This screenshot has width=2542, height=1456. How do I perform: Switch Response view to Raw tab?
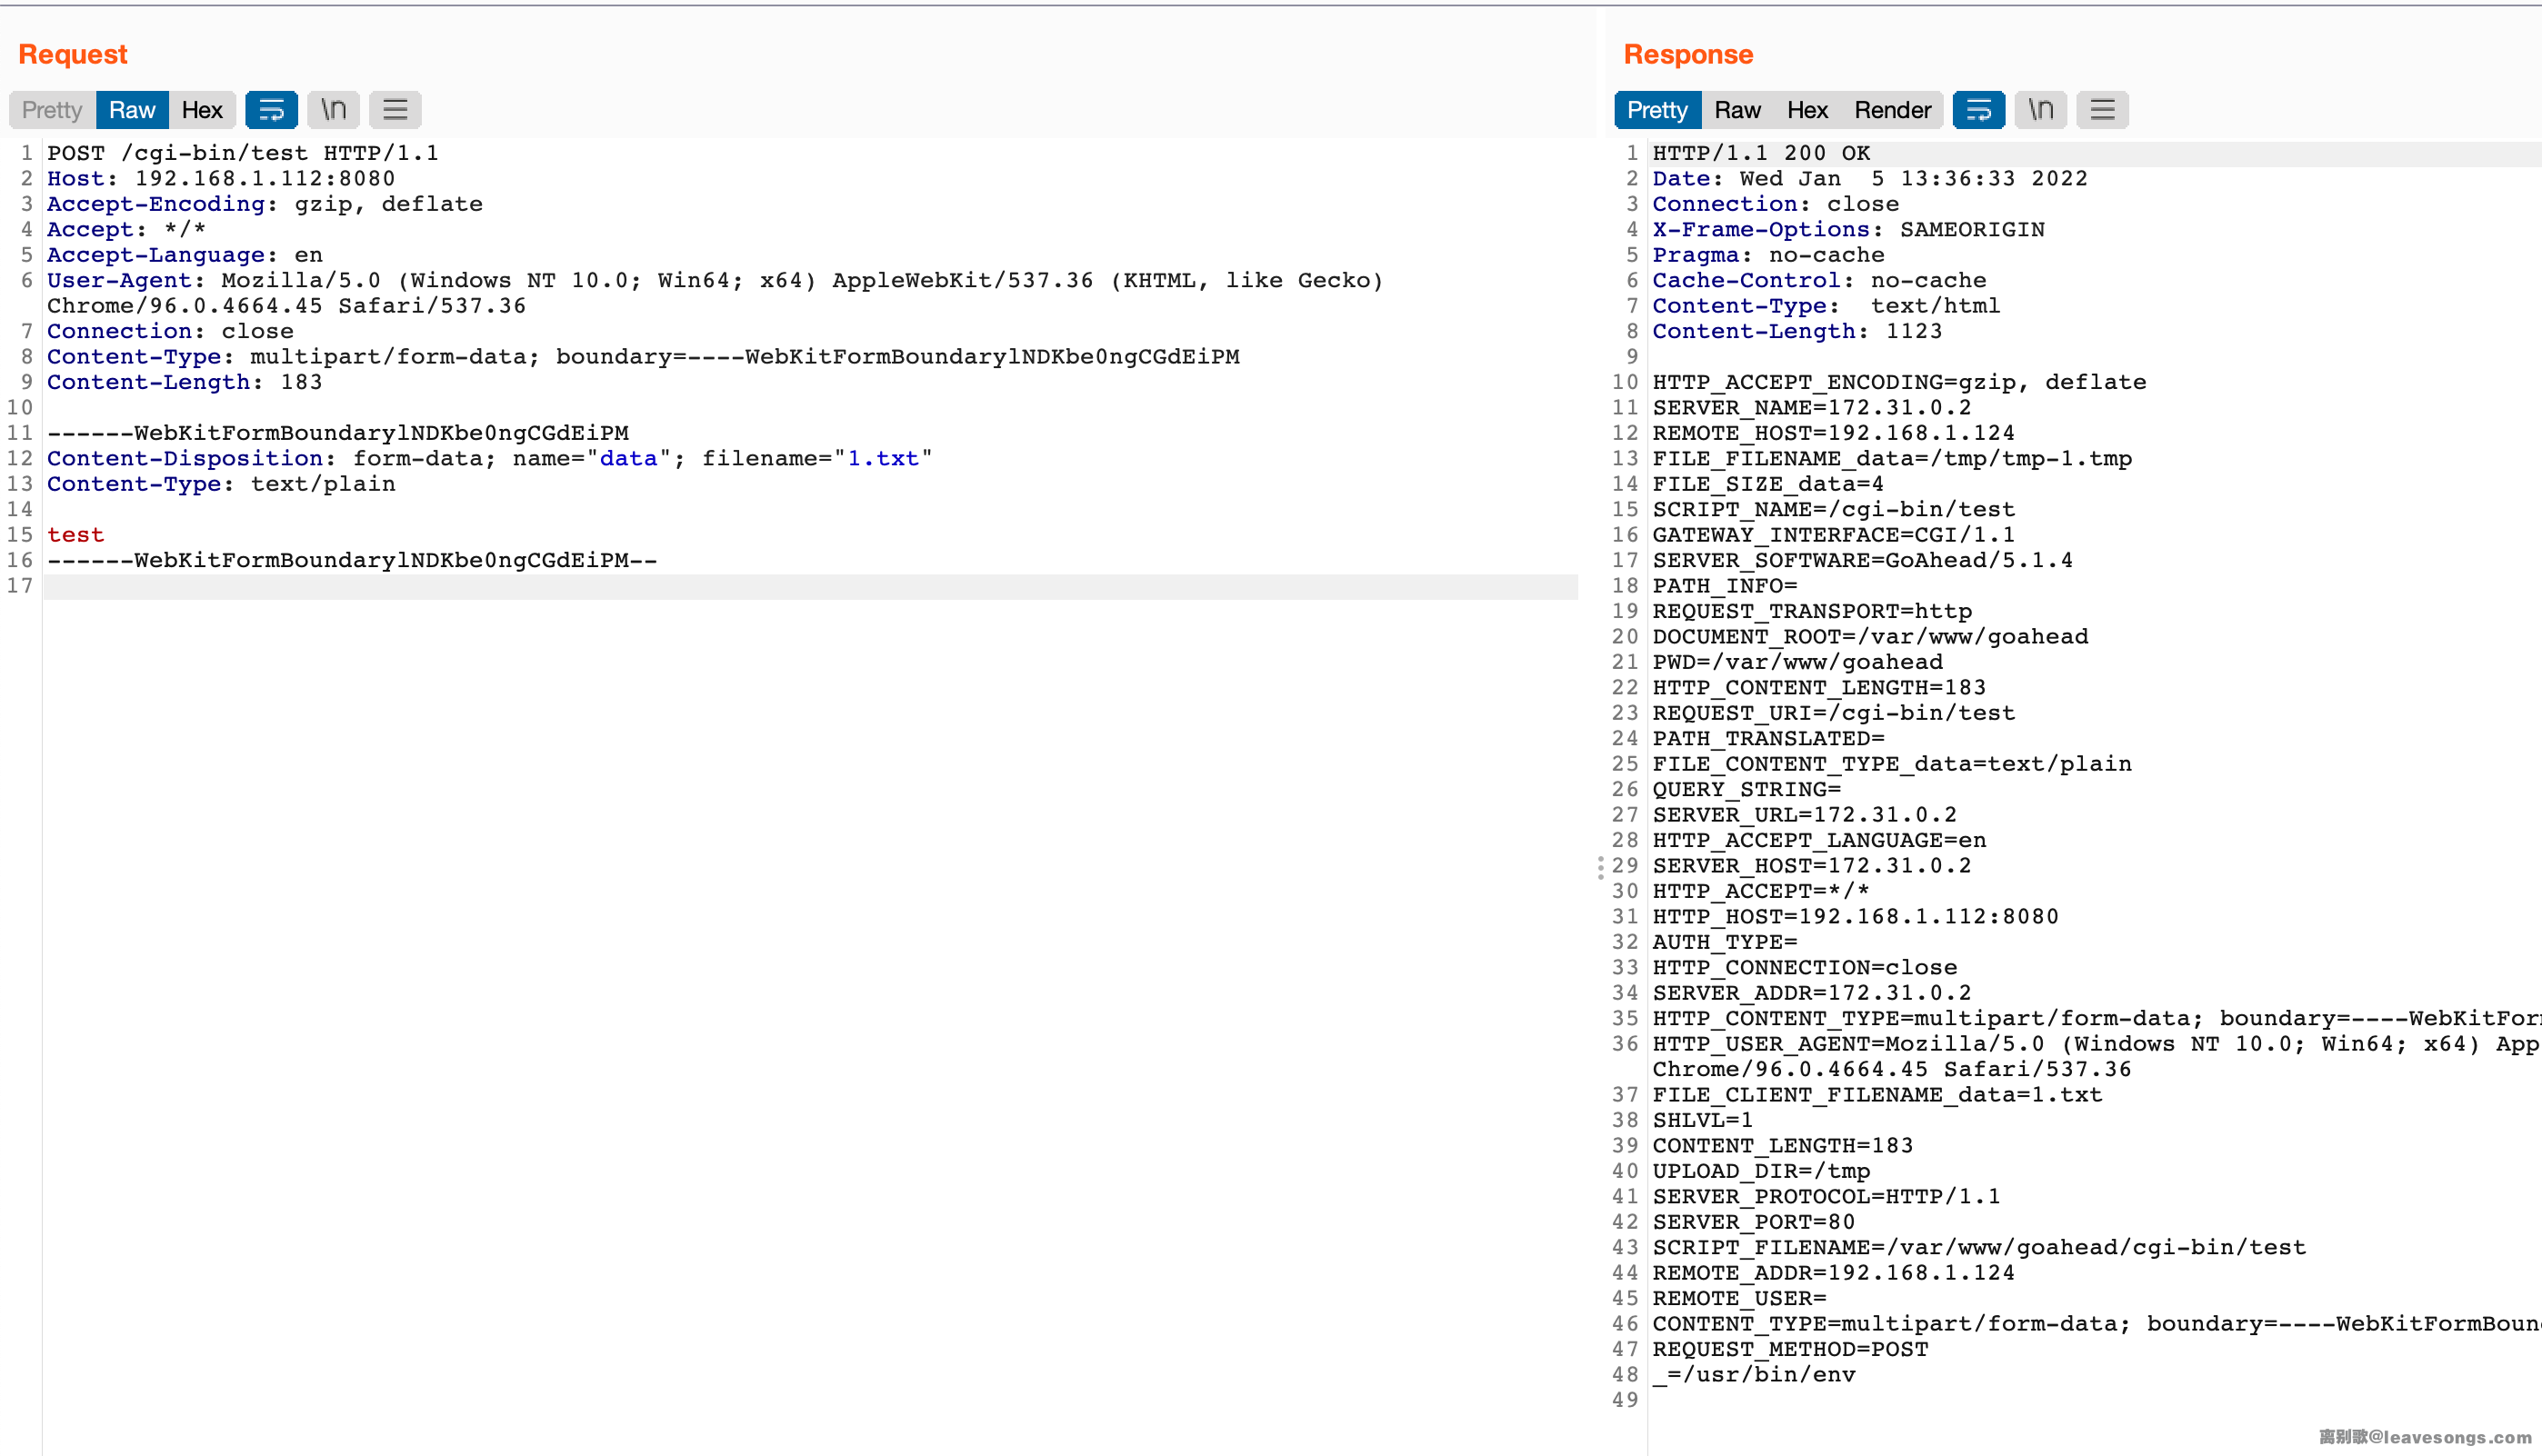[1737, 110]
